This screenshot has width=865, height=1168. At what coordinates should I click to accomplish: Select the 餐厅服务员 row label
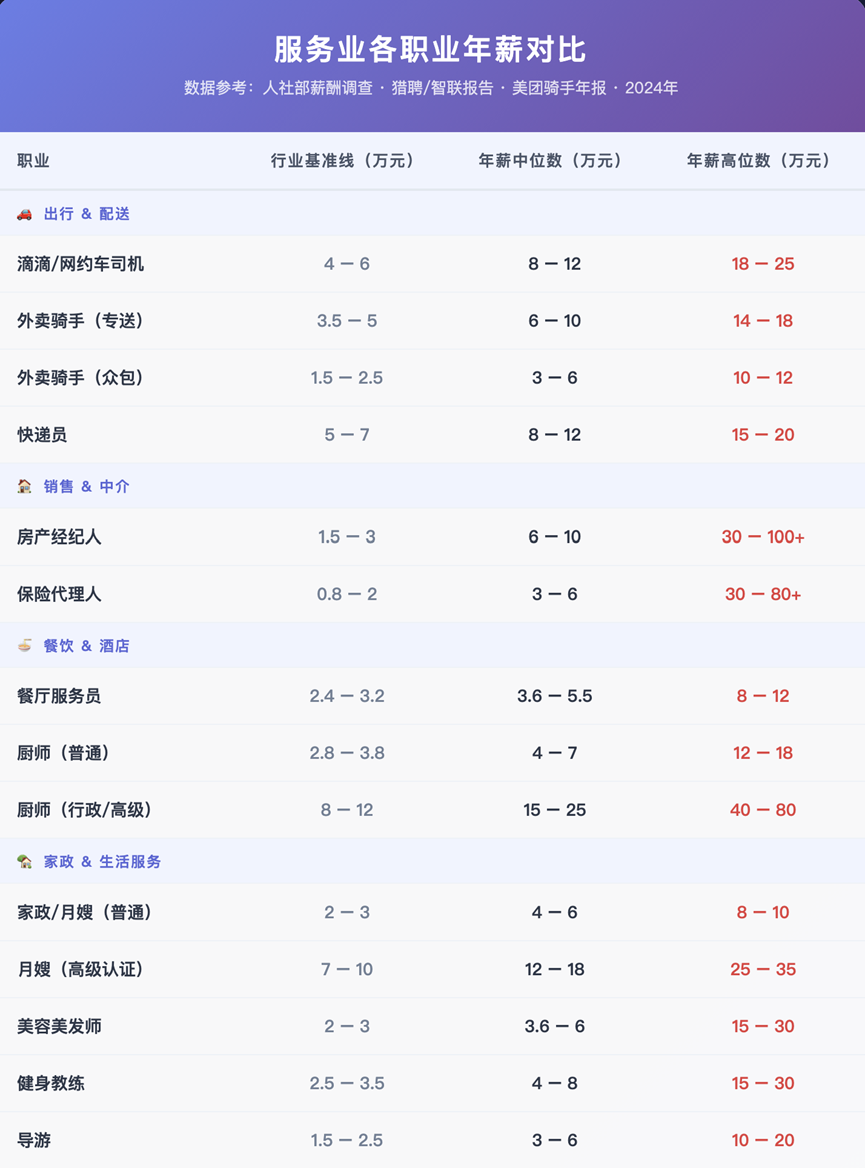click(59, 696)
